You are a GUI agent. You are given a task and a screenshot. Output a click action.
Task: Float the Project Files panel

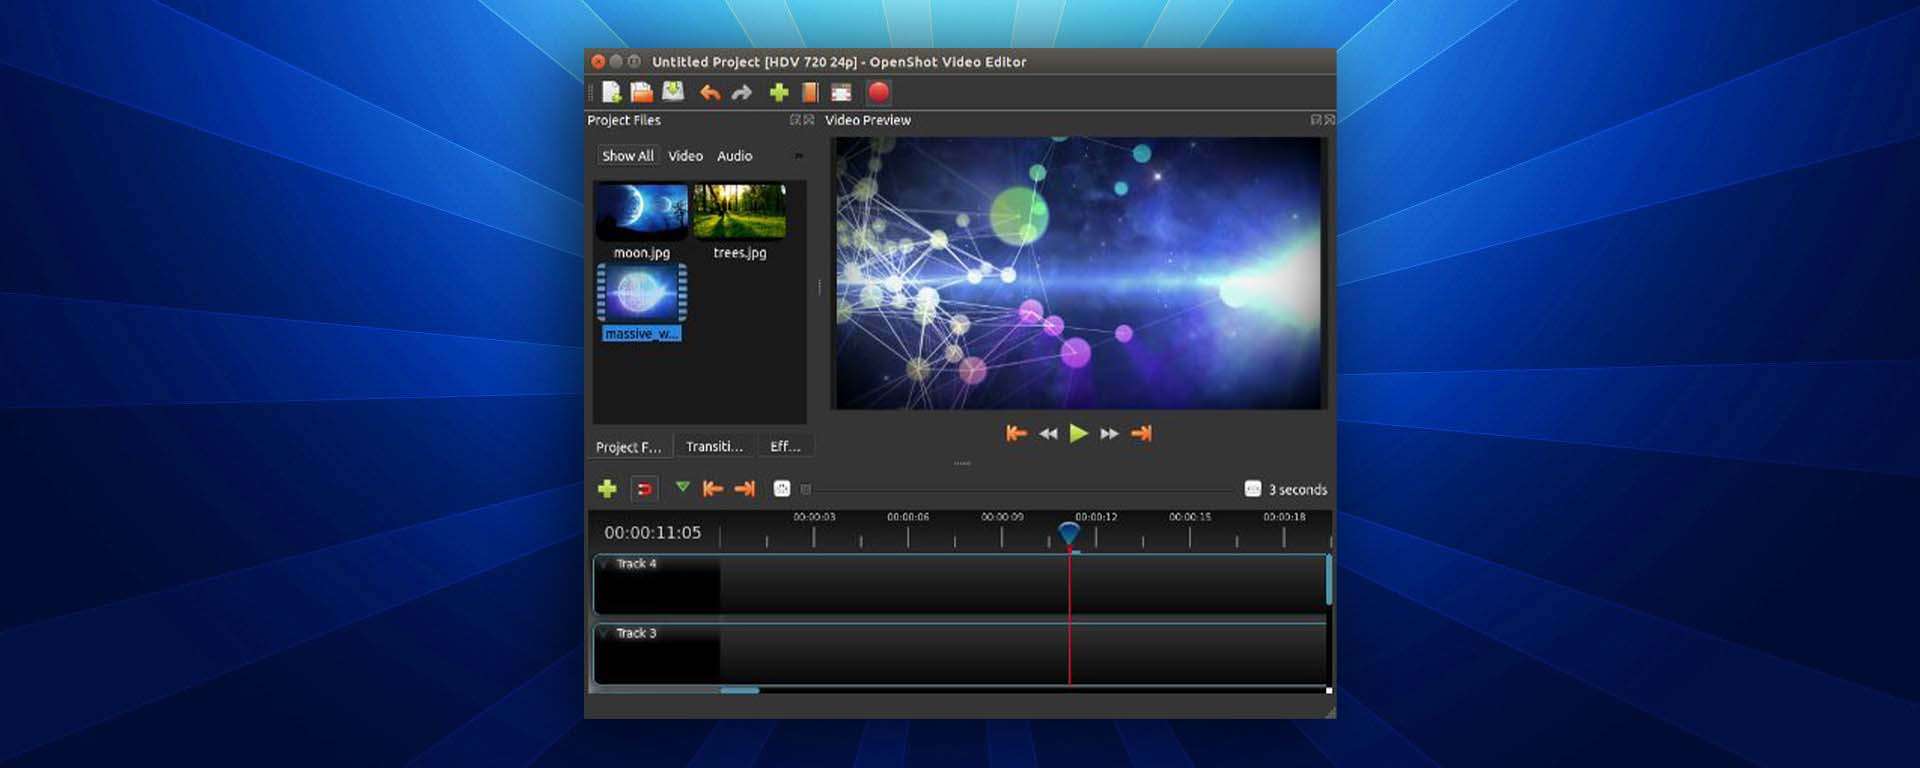[x=796, y=120]
